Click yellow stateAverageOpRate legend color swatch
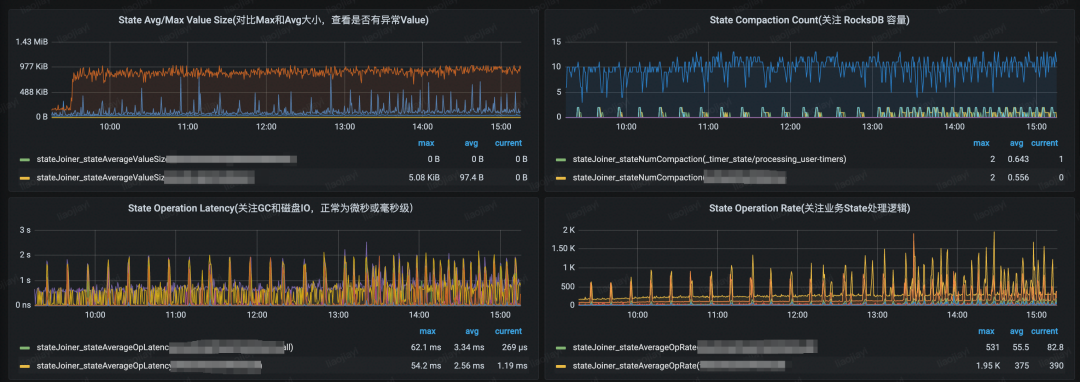Screen dimensions: 1080x382 tap(562, 365)
